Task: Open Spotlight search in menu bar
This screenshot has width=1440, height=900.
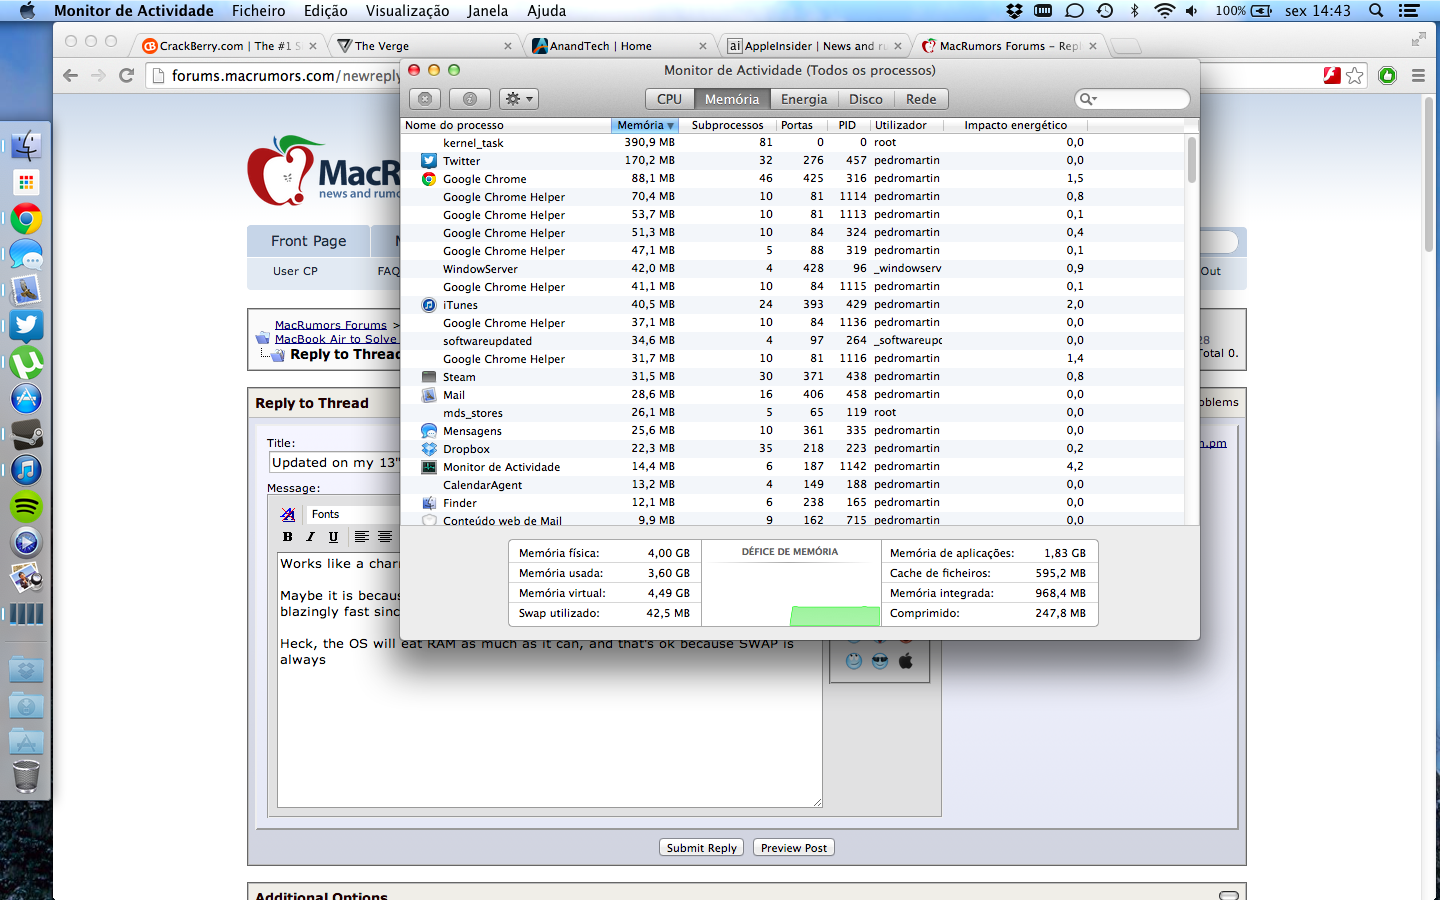Action: coord(1376,11)
